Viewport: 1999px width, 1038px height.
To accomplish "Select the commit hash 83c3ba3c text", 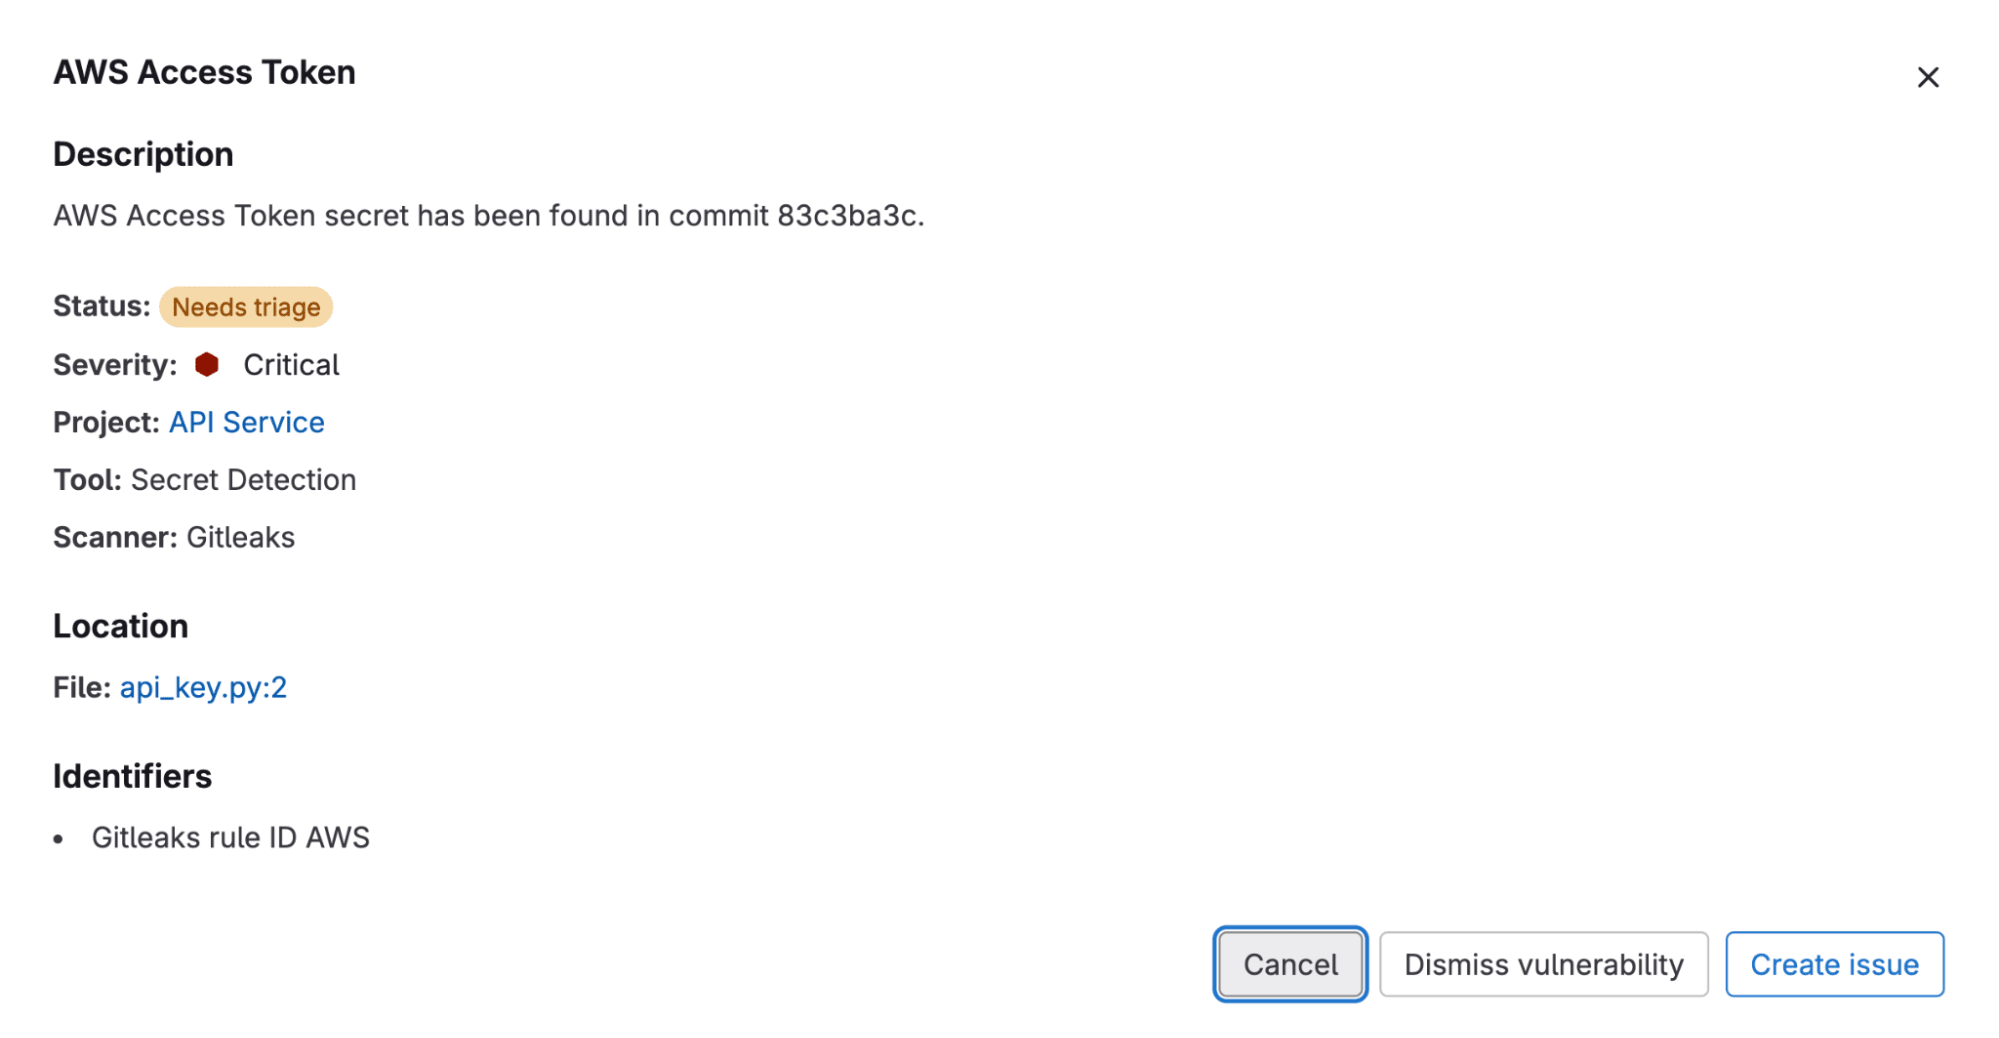I will [851, 216].
